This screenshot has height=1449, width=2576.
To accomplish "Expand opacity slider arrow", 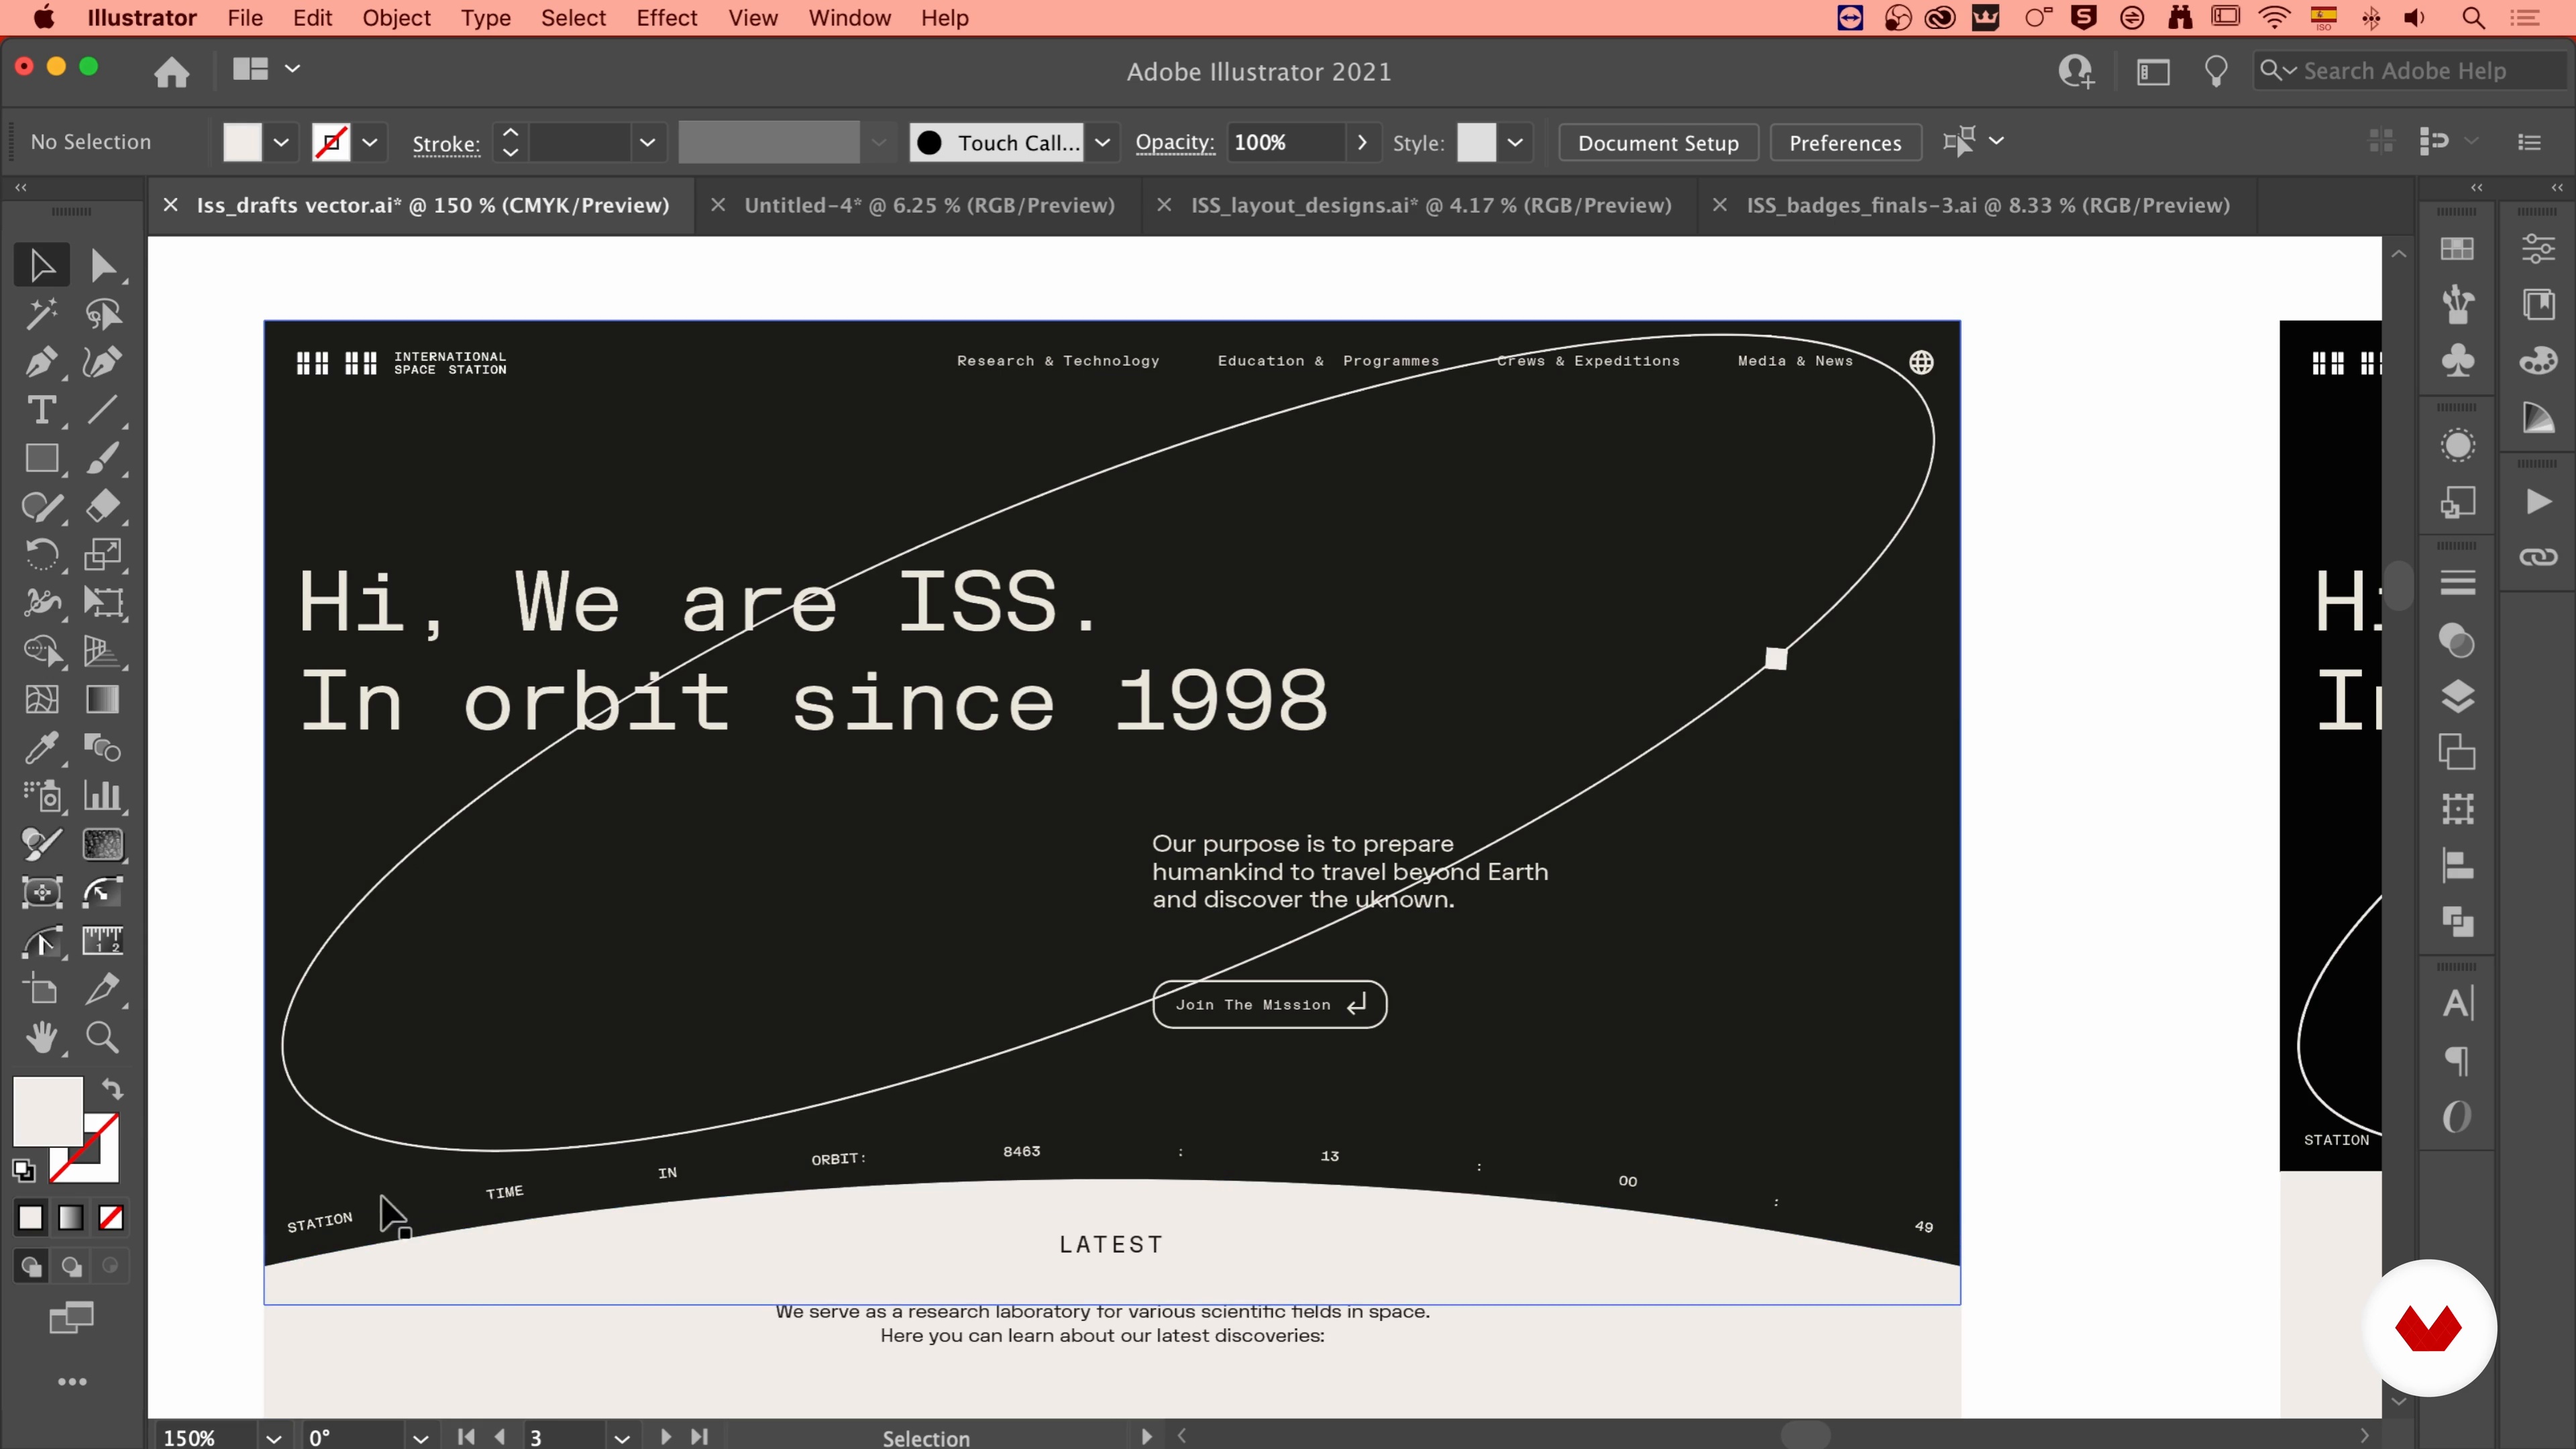I will [1361, 143].
